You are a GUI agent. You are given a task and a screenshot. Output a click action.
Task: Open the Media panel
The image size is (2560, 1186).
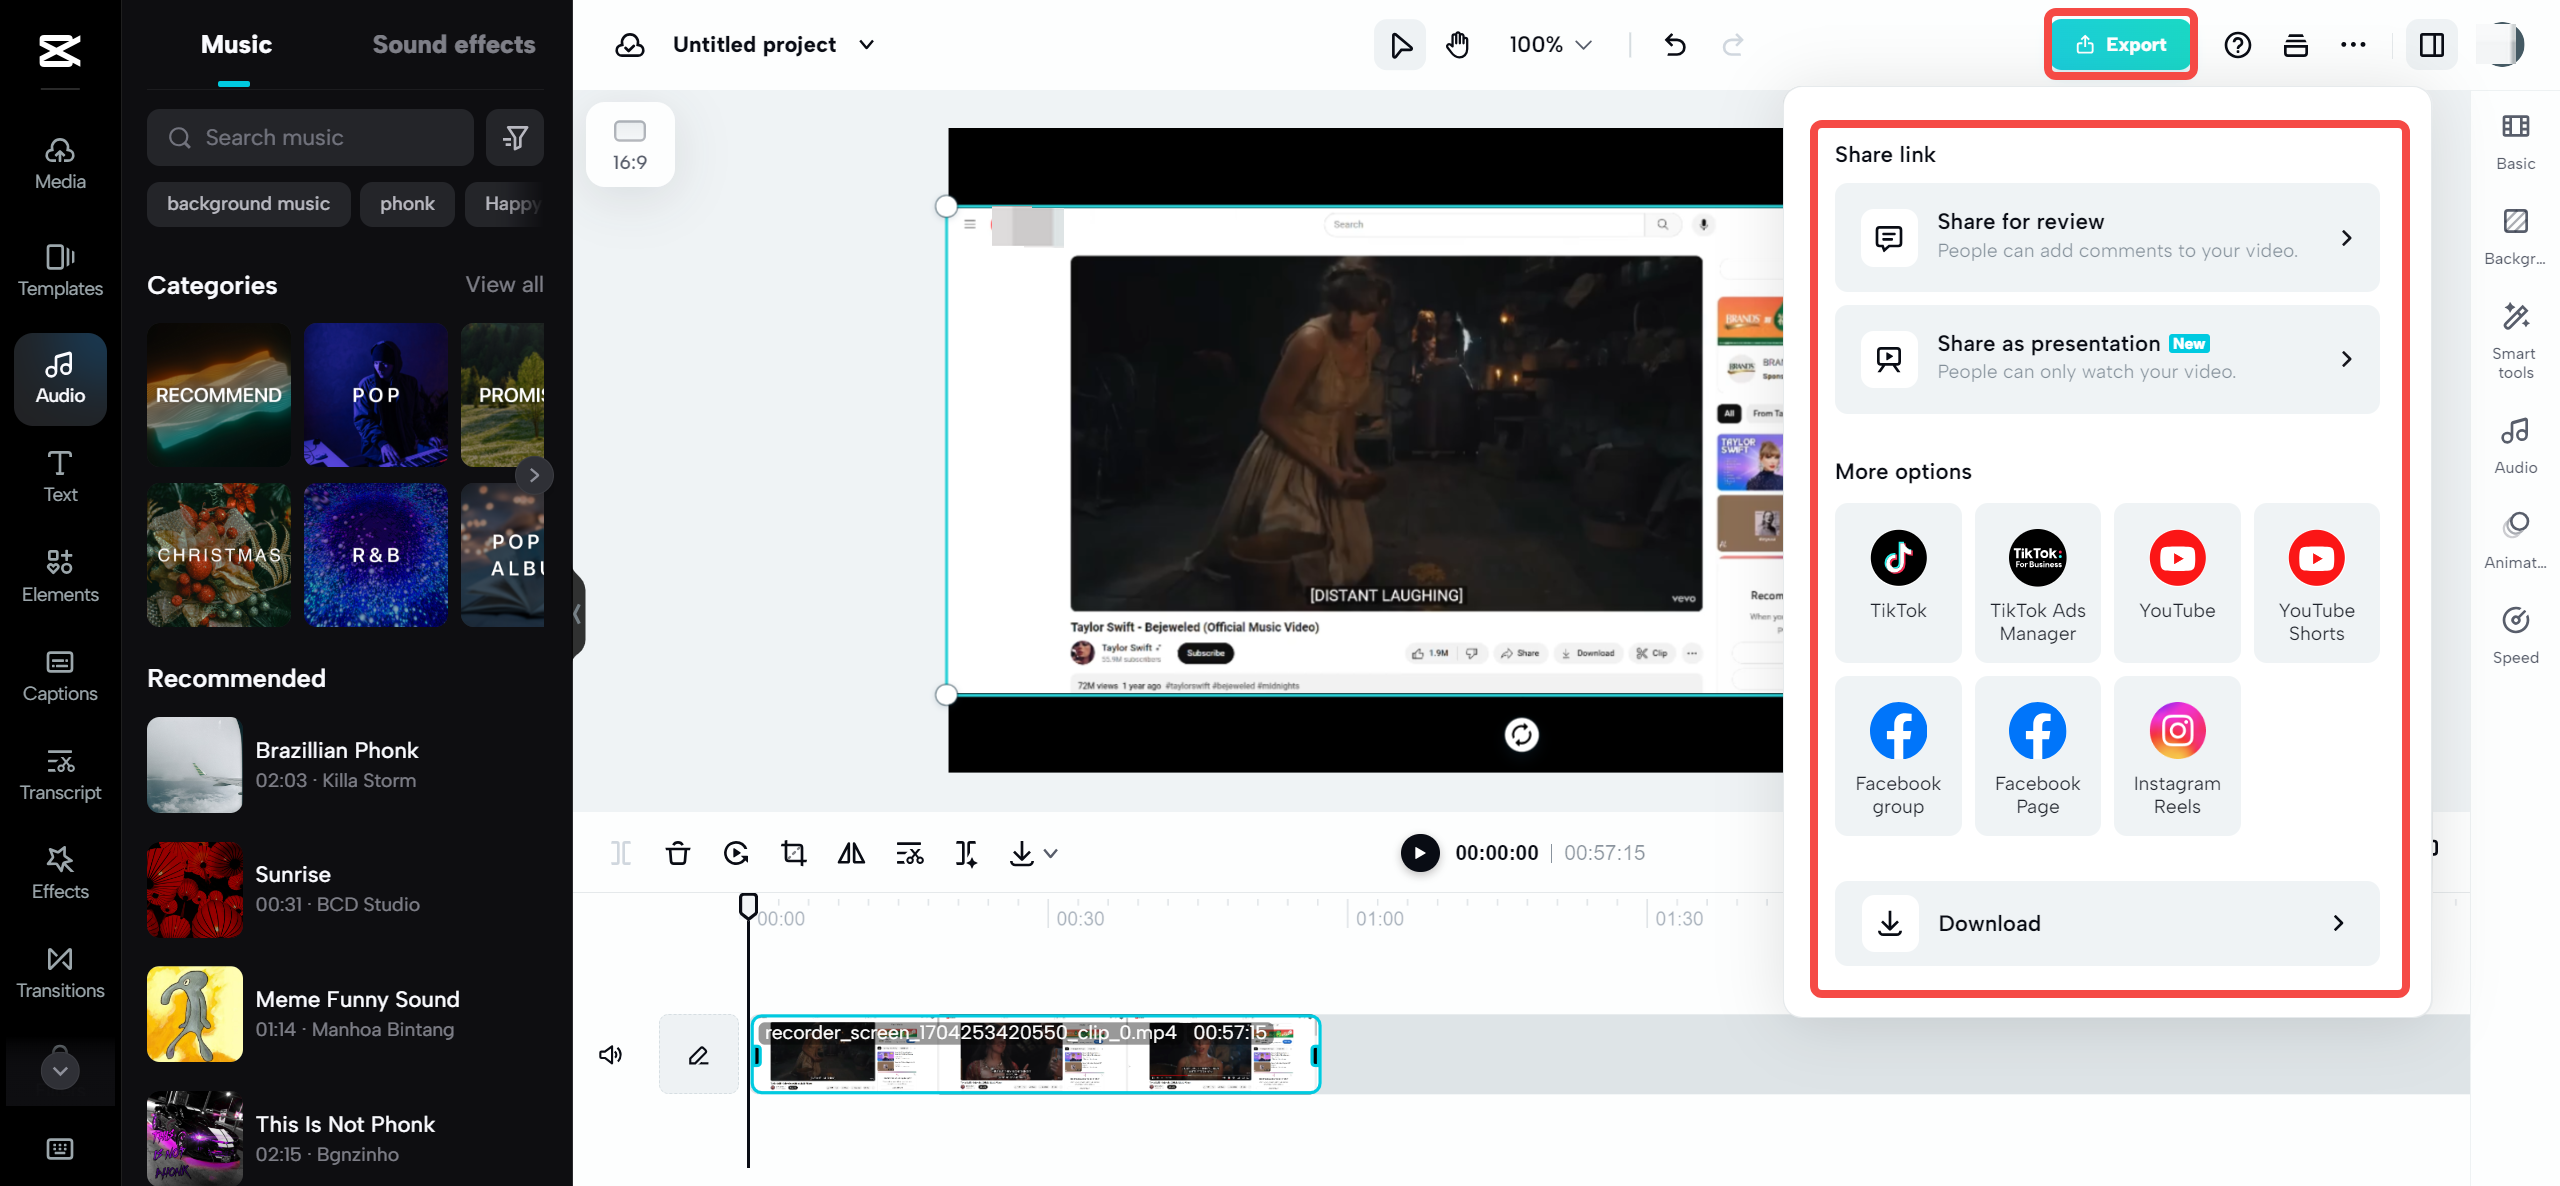59,162
